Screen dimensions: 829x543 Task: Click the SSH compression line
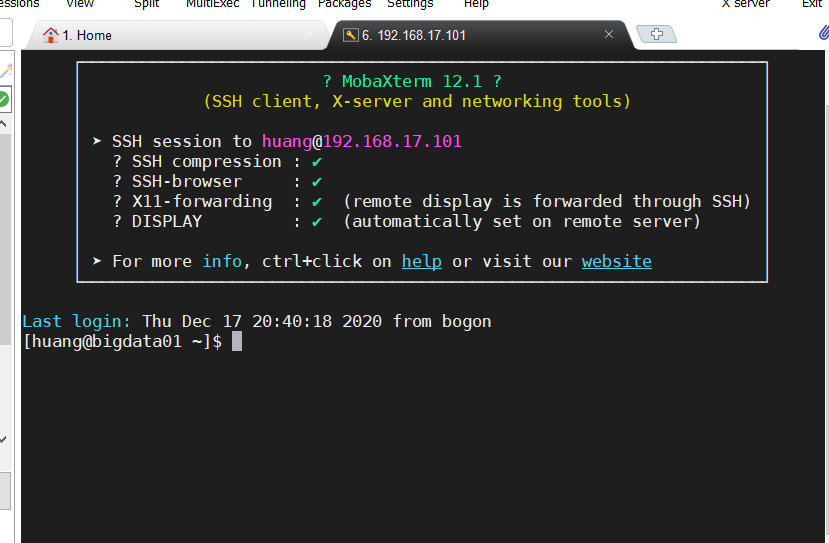tap(217, 162)
